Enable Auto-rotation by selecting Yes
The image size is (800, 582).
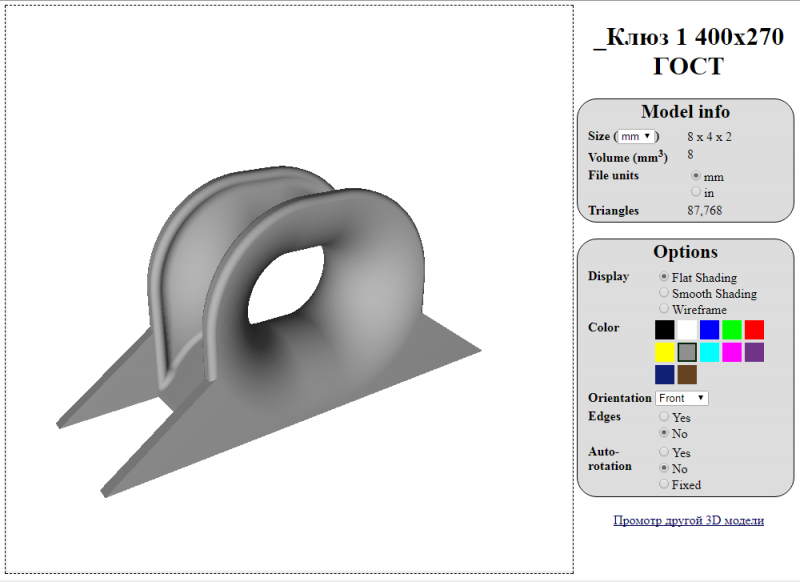tap(664, 452)
